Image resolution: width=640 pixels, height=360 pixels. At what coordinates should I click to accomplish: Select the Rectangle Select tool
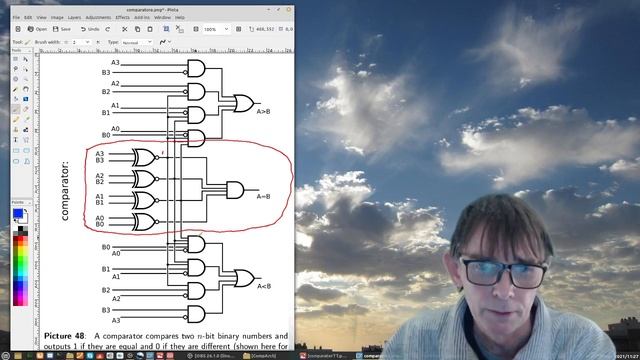[x=16, y=59]
